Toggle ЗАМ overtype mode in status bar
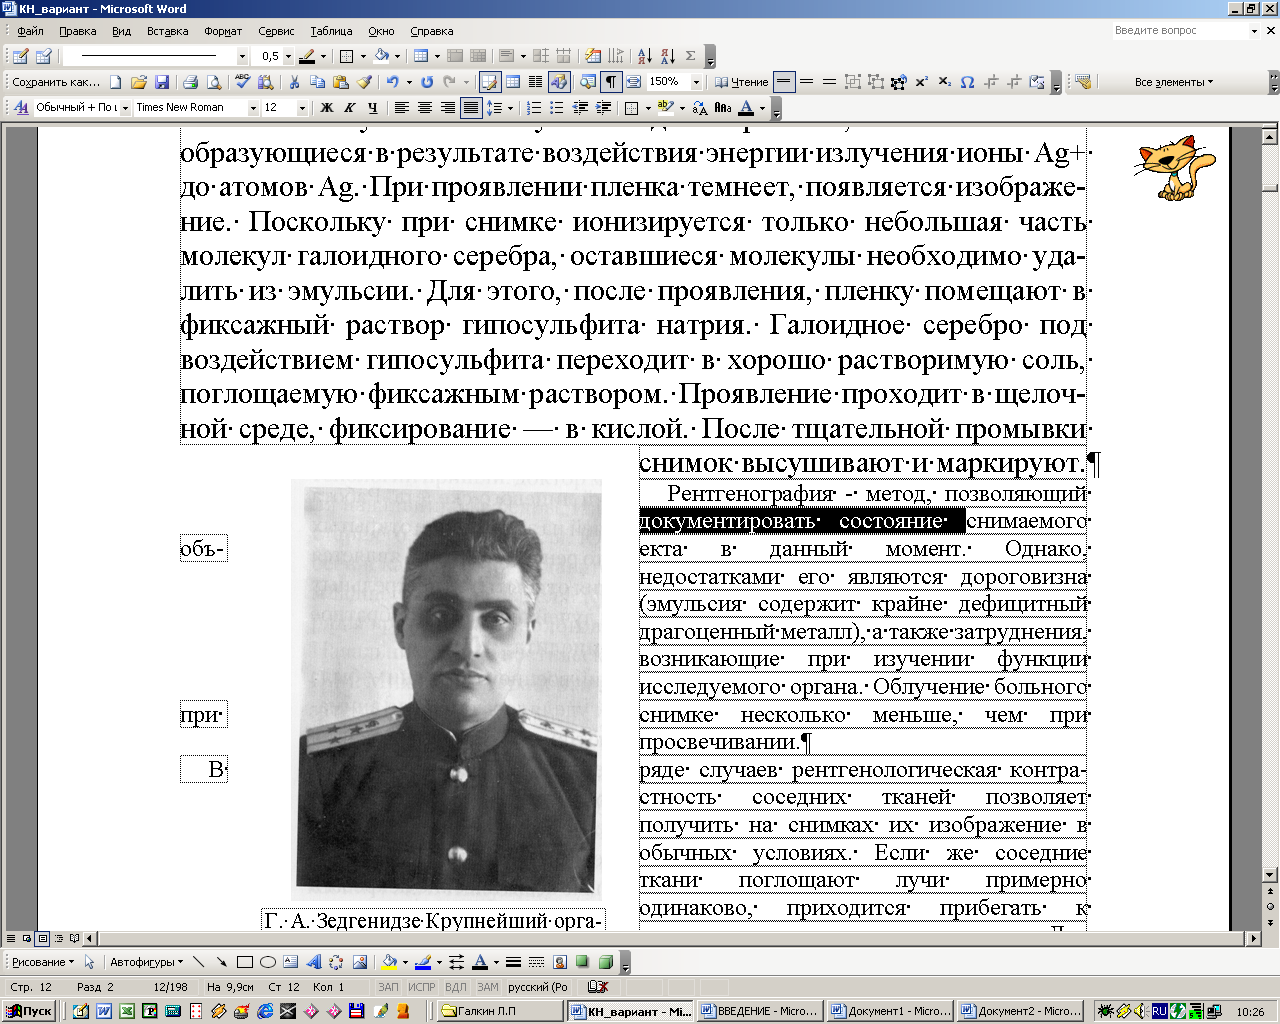The width and height of the screenshot is (1280, 1024). click(x=488, y=987)
